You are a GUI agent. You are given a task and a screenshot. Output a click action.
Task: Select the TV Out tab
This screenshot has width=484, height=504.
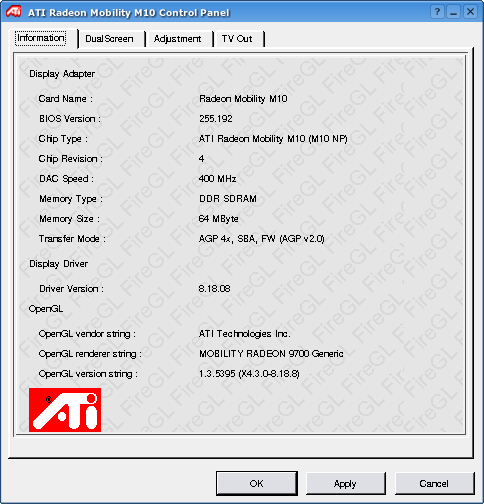click(x=237, y=39)
